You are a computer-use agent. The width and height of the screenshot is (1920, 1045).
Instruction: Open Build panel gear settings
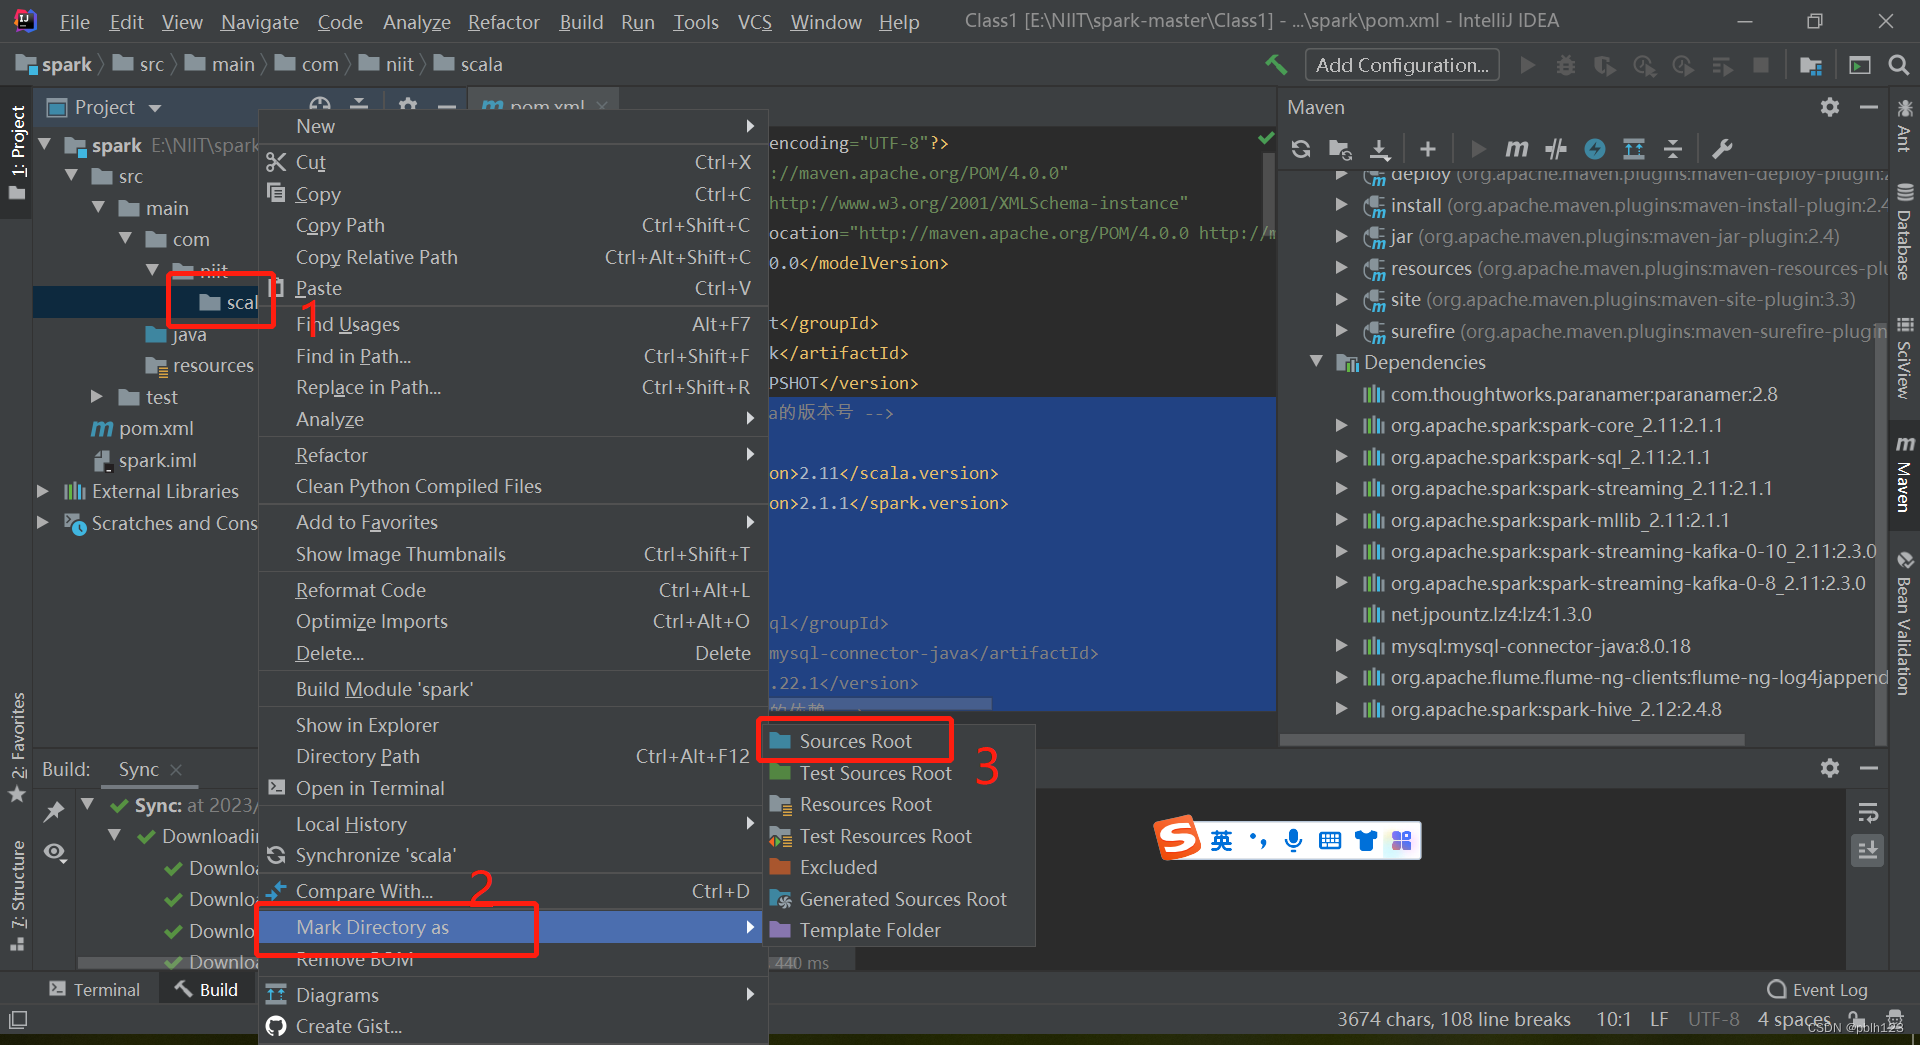click(x=1830, y=768)
